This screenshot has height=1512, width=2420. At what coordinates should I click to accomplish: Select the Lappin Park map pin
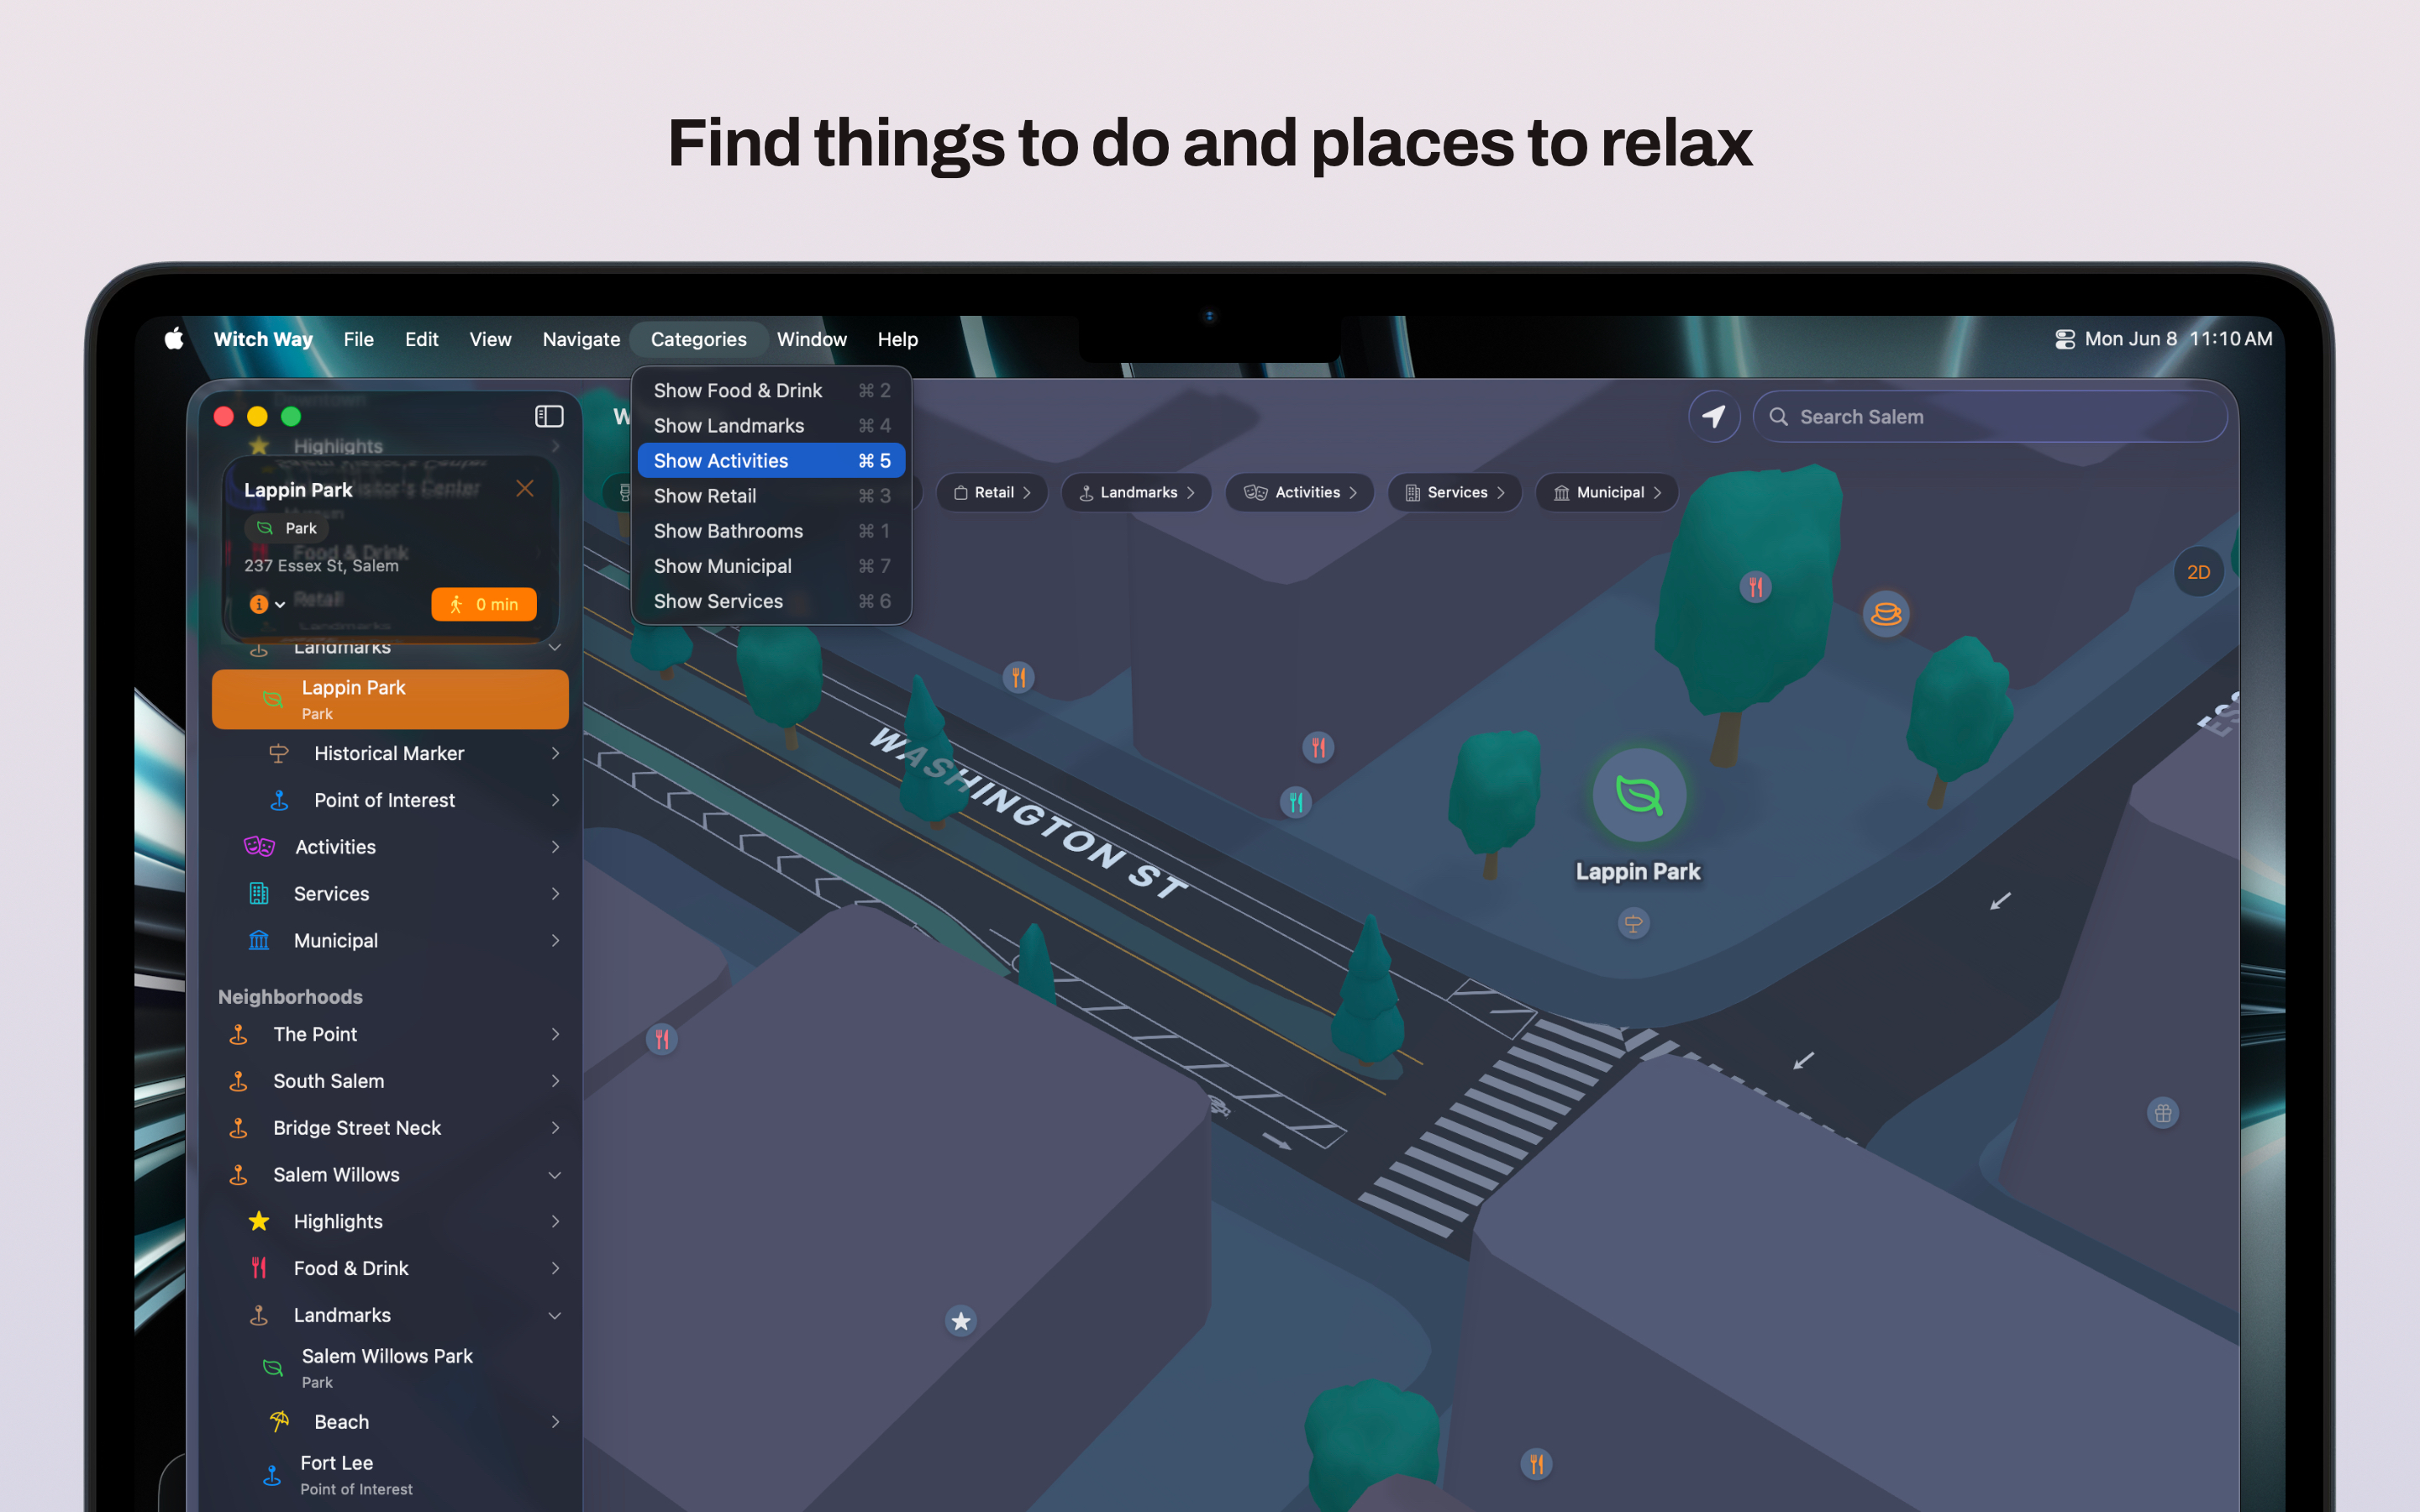(1639, 795)
